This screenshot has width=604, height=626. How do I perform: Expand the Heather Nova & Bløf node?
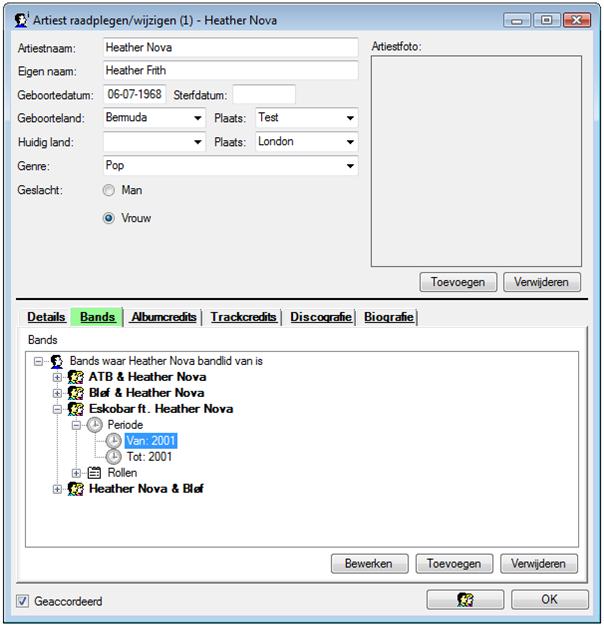click(x=57, y=489)
